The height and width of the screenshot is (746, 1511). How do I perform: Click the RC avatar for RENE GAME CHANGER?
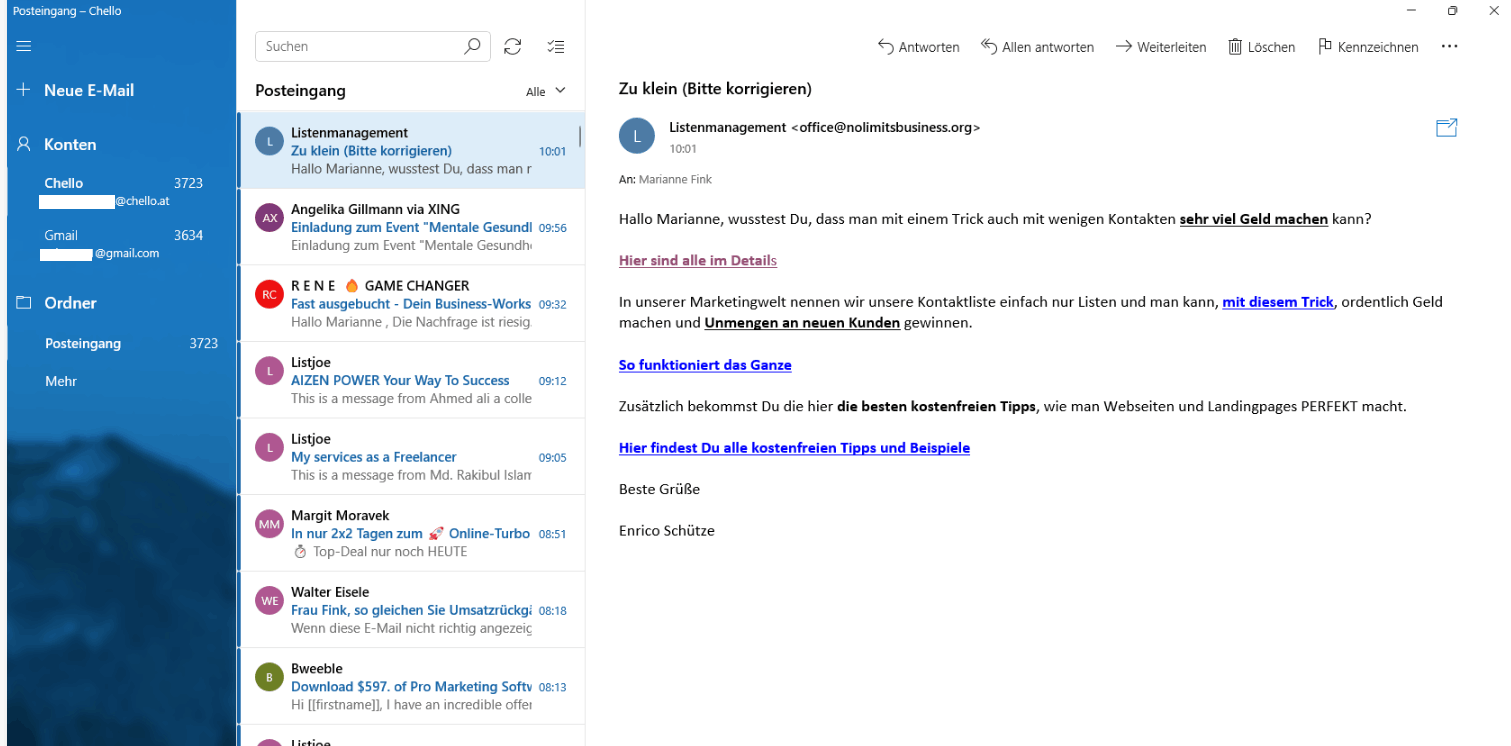tap(269, 295)
